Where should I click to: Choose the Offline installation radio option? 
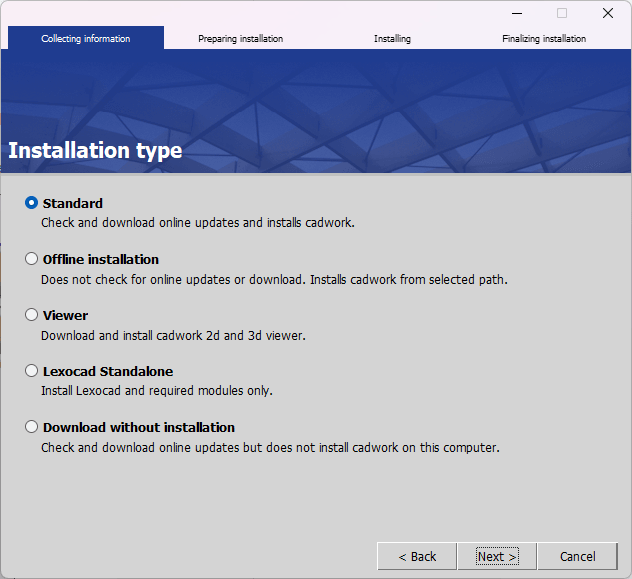pos(31,259)
